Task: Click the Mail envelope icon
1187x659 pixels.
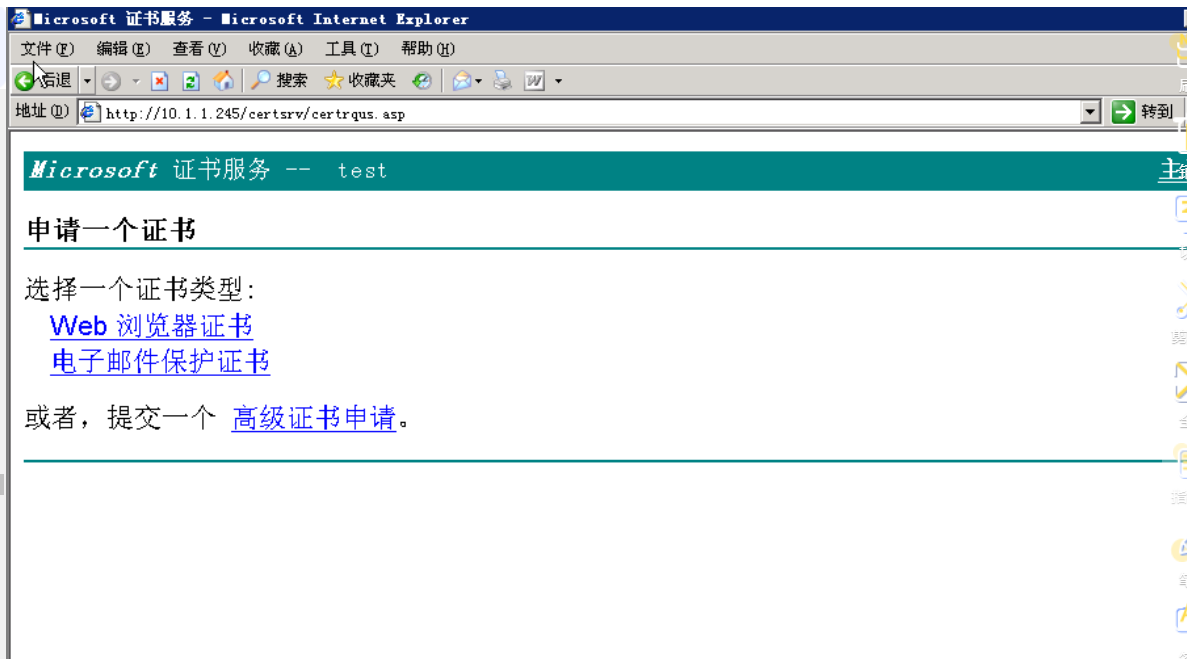Action: (461, 80)
